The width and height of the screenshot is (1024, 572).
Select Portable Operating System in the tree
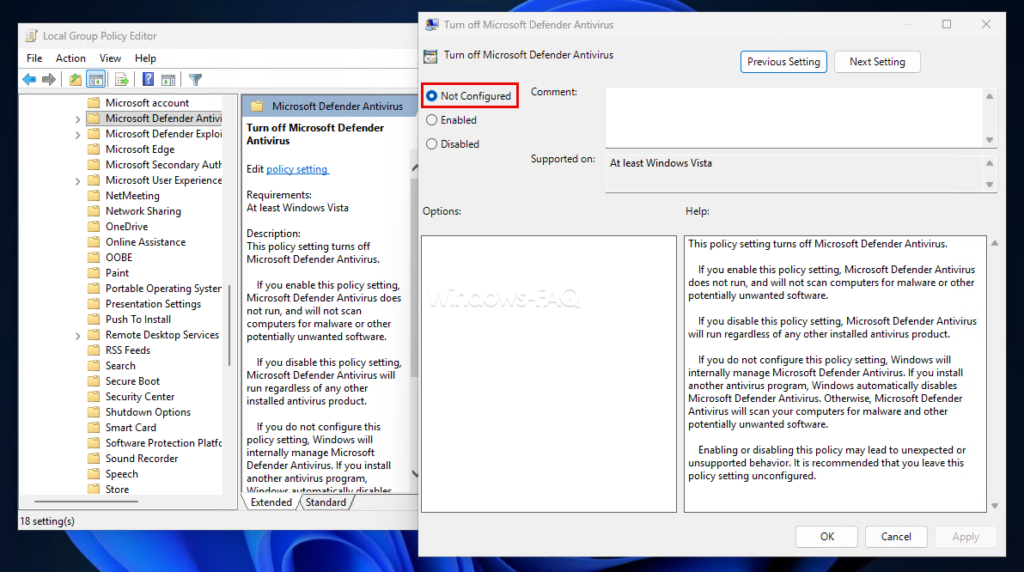click(x=163, y=289)
